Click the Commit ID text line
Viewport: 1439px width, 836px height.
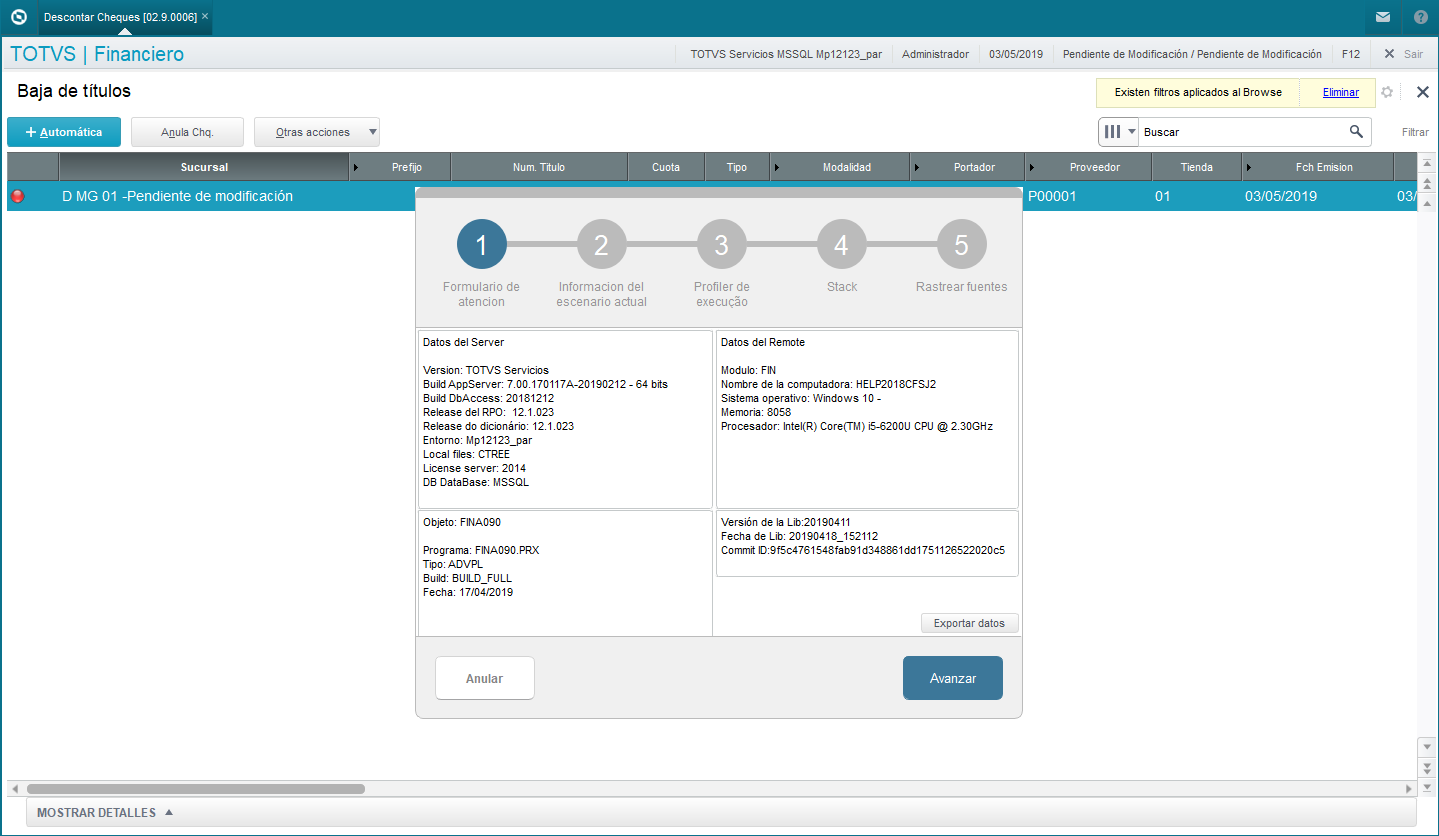point(863,550)
